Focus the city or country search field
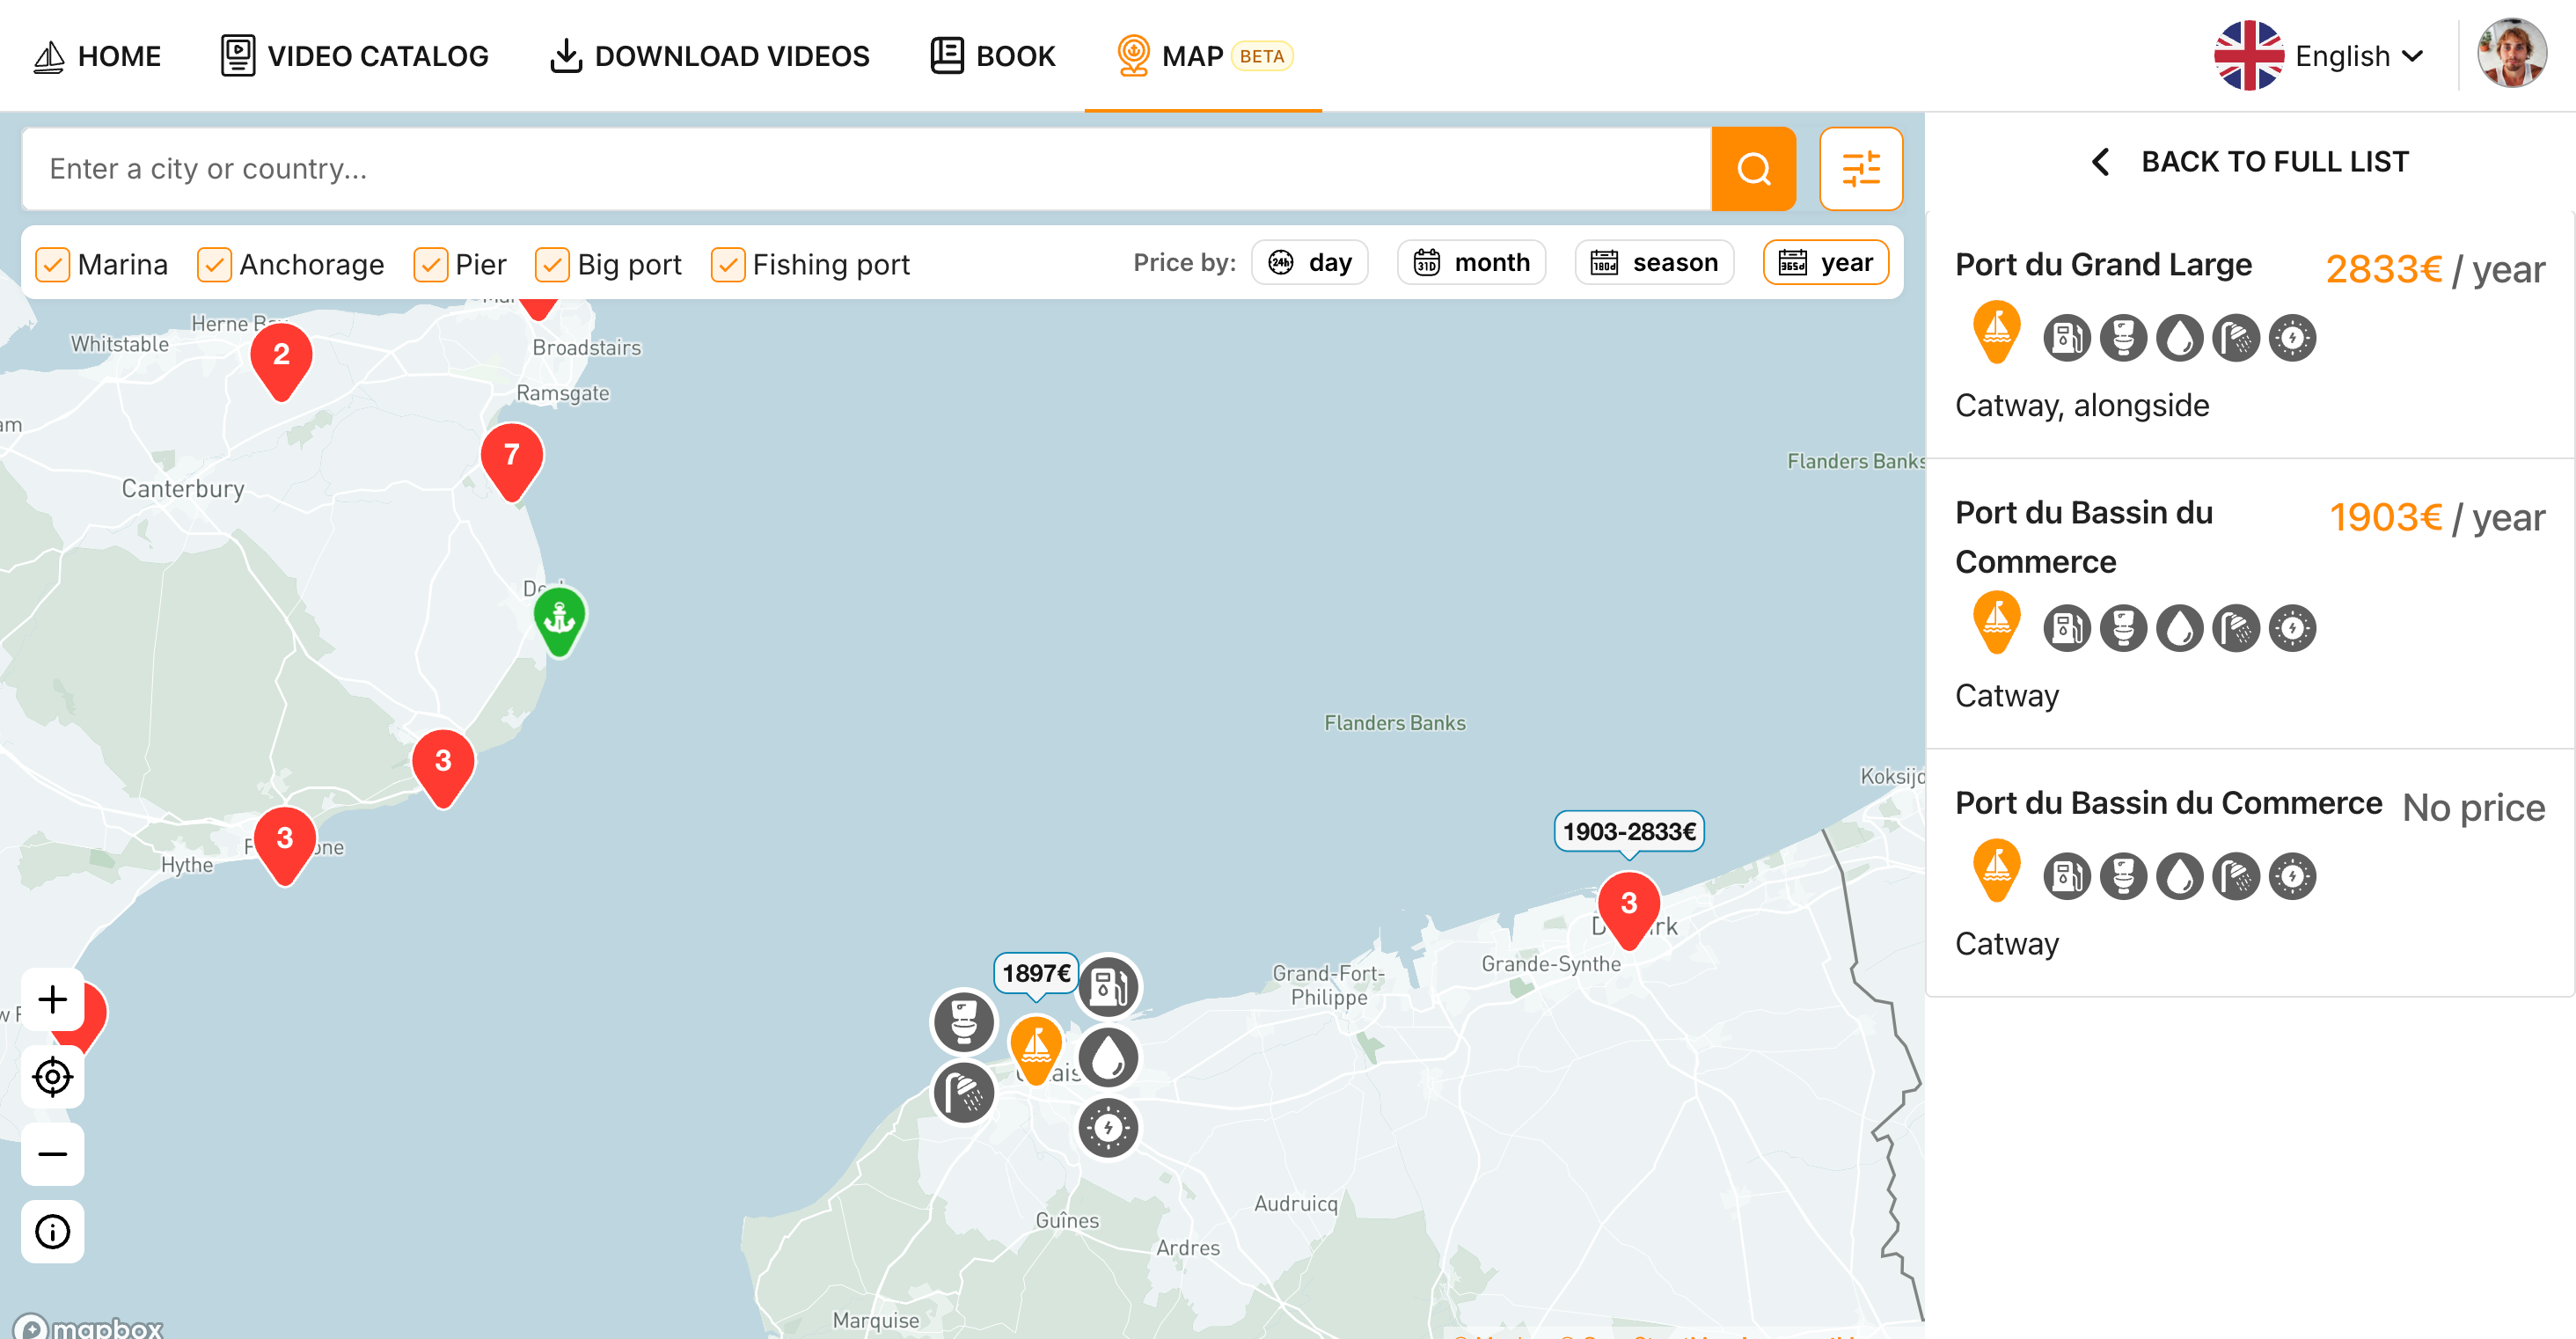The image size is (2576, 1339). click(x=866, y=168)
